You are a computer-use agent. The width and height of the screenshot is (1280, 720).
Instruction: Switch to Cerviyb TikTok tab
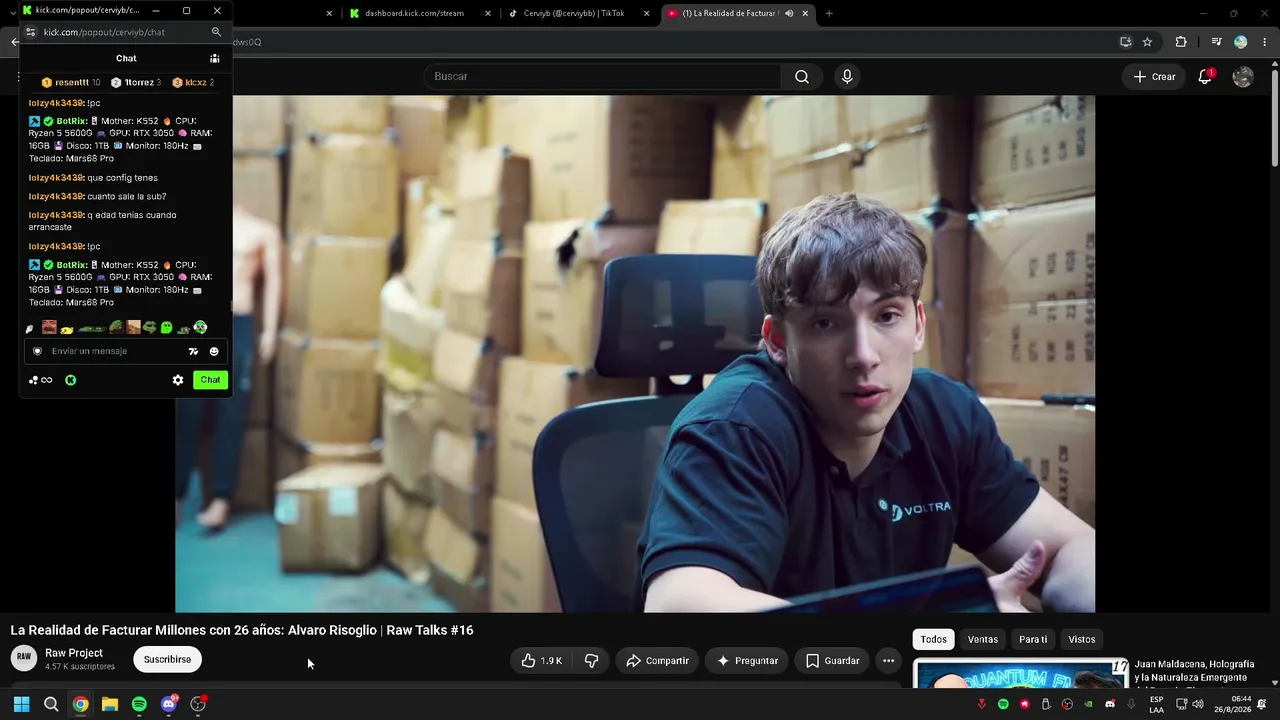(x=573, y=13)
